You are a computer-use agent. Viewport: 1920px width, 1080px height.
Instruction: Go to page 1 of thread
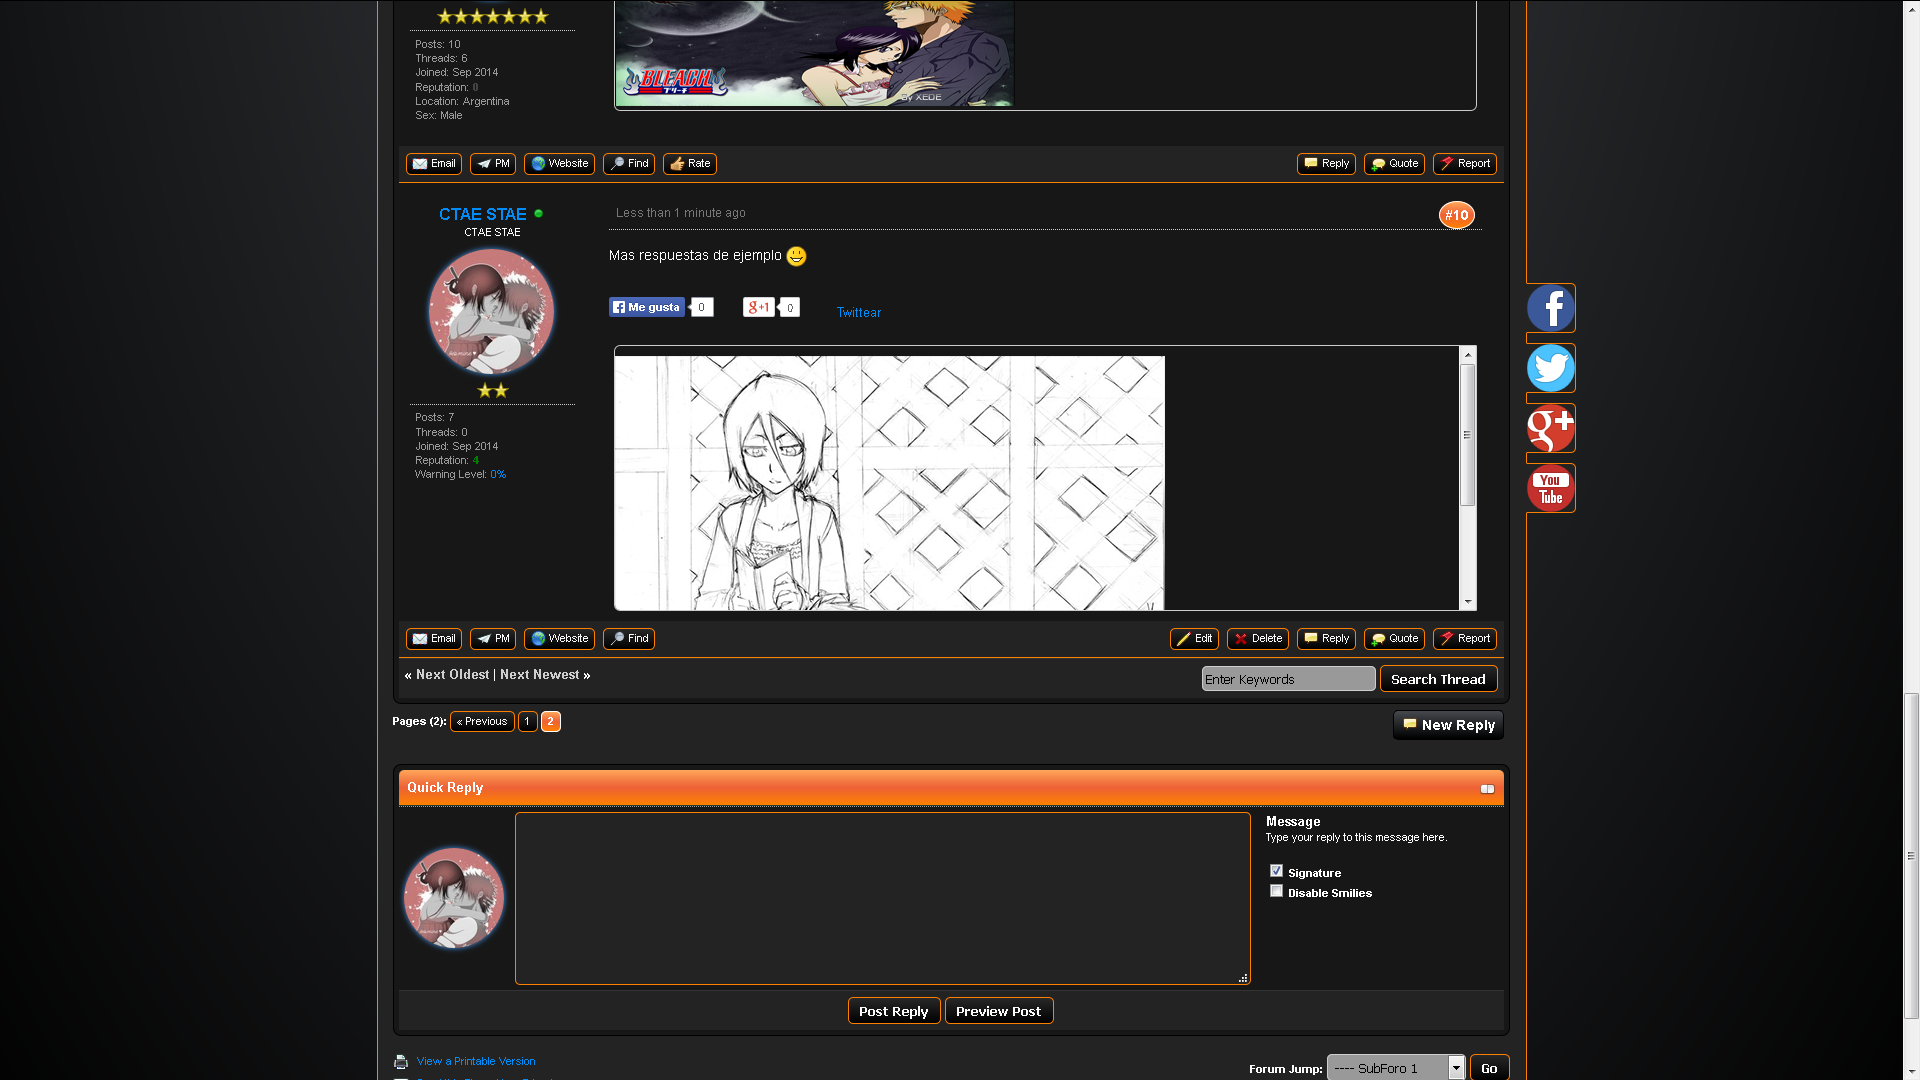527,721
